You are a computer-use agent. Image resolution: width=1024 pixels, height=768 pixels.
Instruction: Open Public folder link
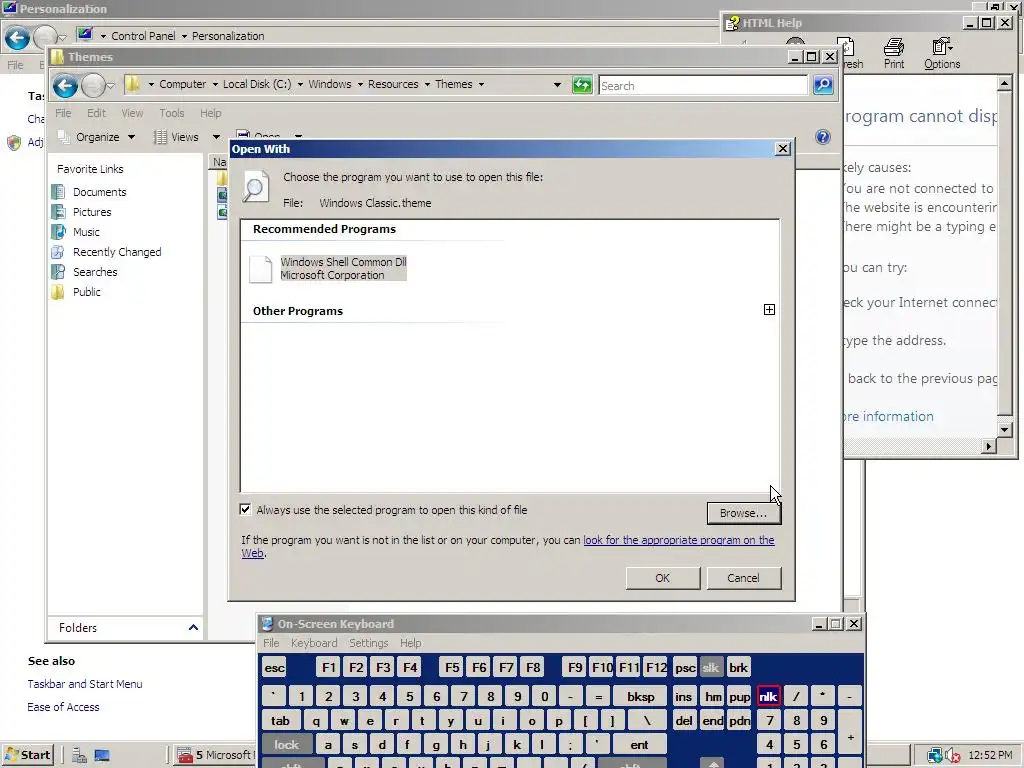point(87,292)
